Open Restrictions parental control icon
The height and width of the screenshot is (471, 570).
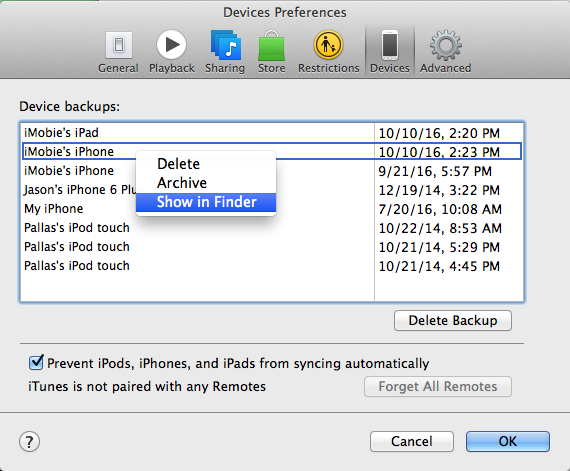[329, 52]
